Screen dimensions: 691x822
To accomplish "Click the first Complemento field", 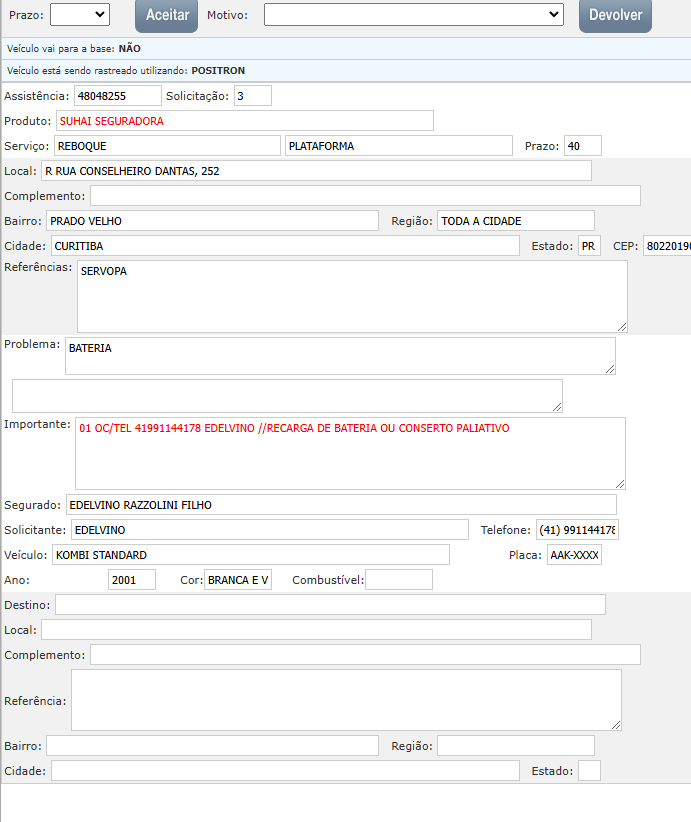I will tap(365, 196).
